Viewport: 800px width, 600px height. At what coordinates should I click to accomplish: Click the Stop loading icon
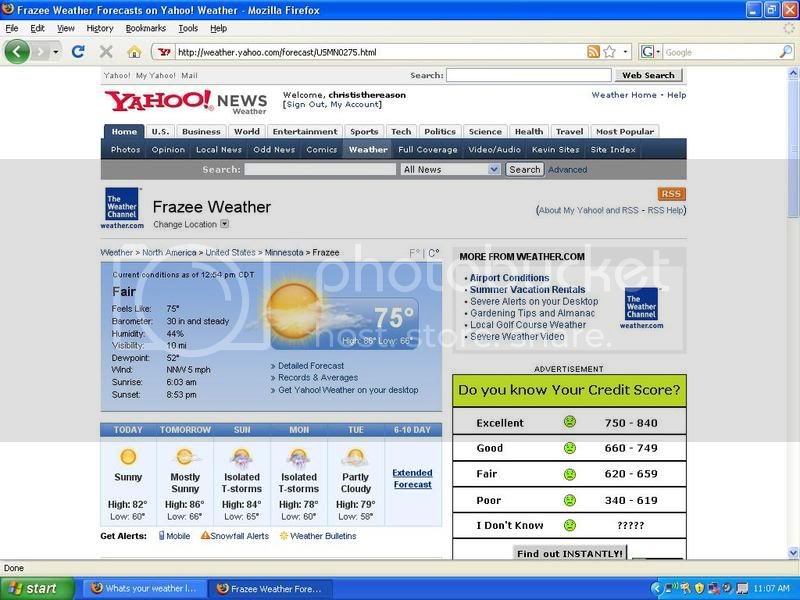pos(106,52)
